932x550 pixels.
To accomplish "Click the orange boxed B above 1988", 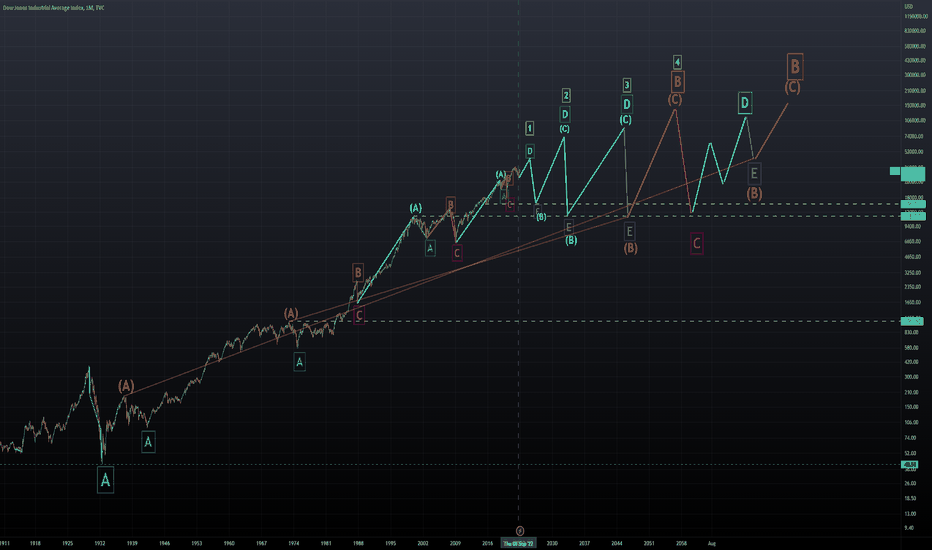I will pos(358,272).
